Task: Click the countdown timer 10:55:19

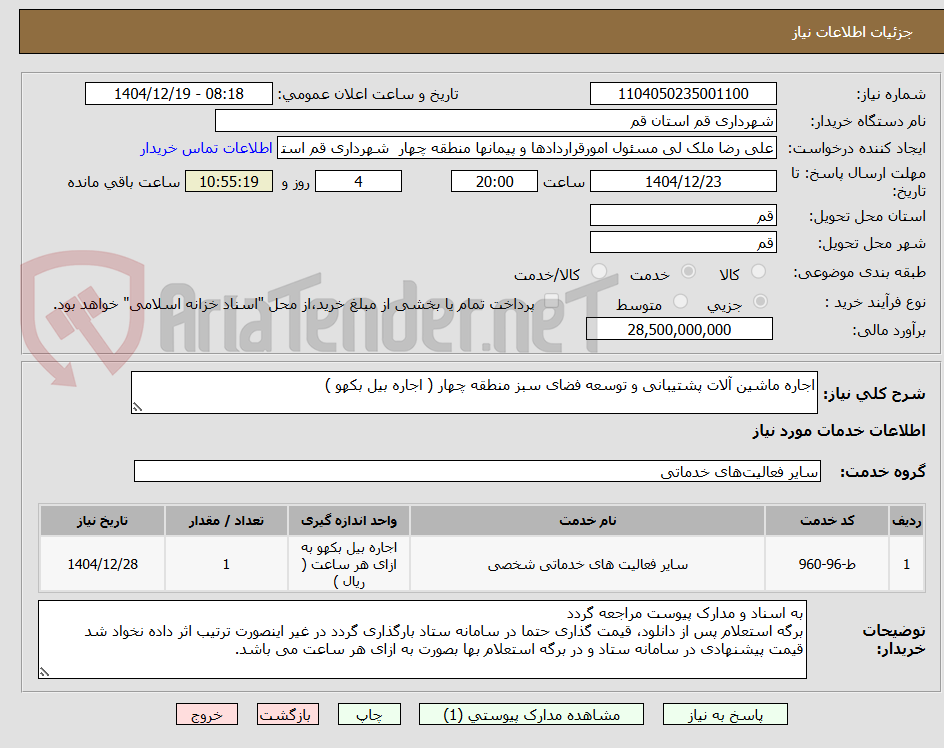Action: click(229, 181)
